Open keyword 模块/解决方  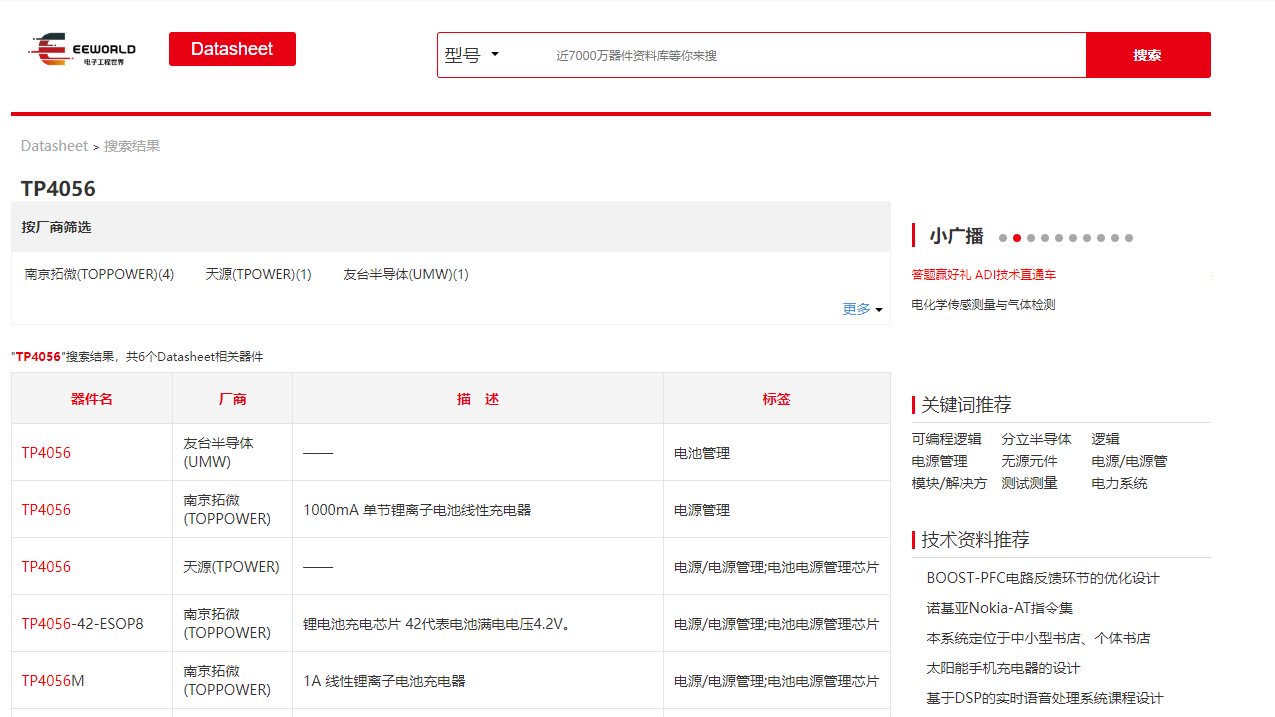[x=949, y=483]
